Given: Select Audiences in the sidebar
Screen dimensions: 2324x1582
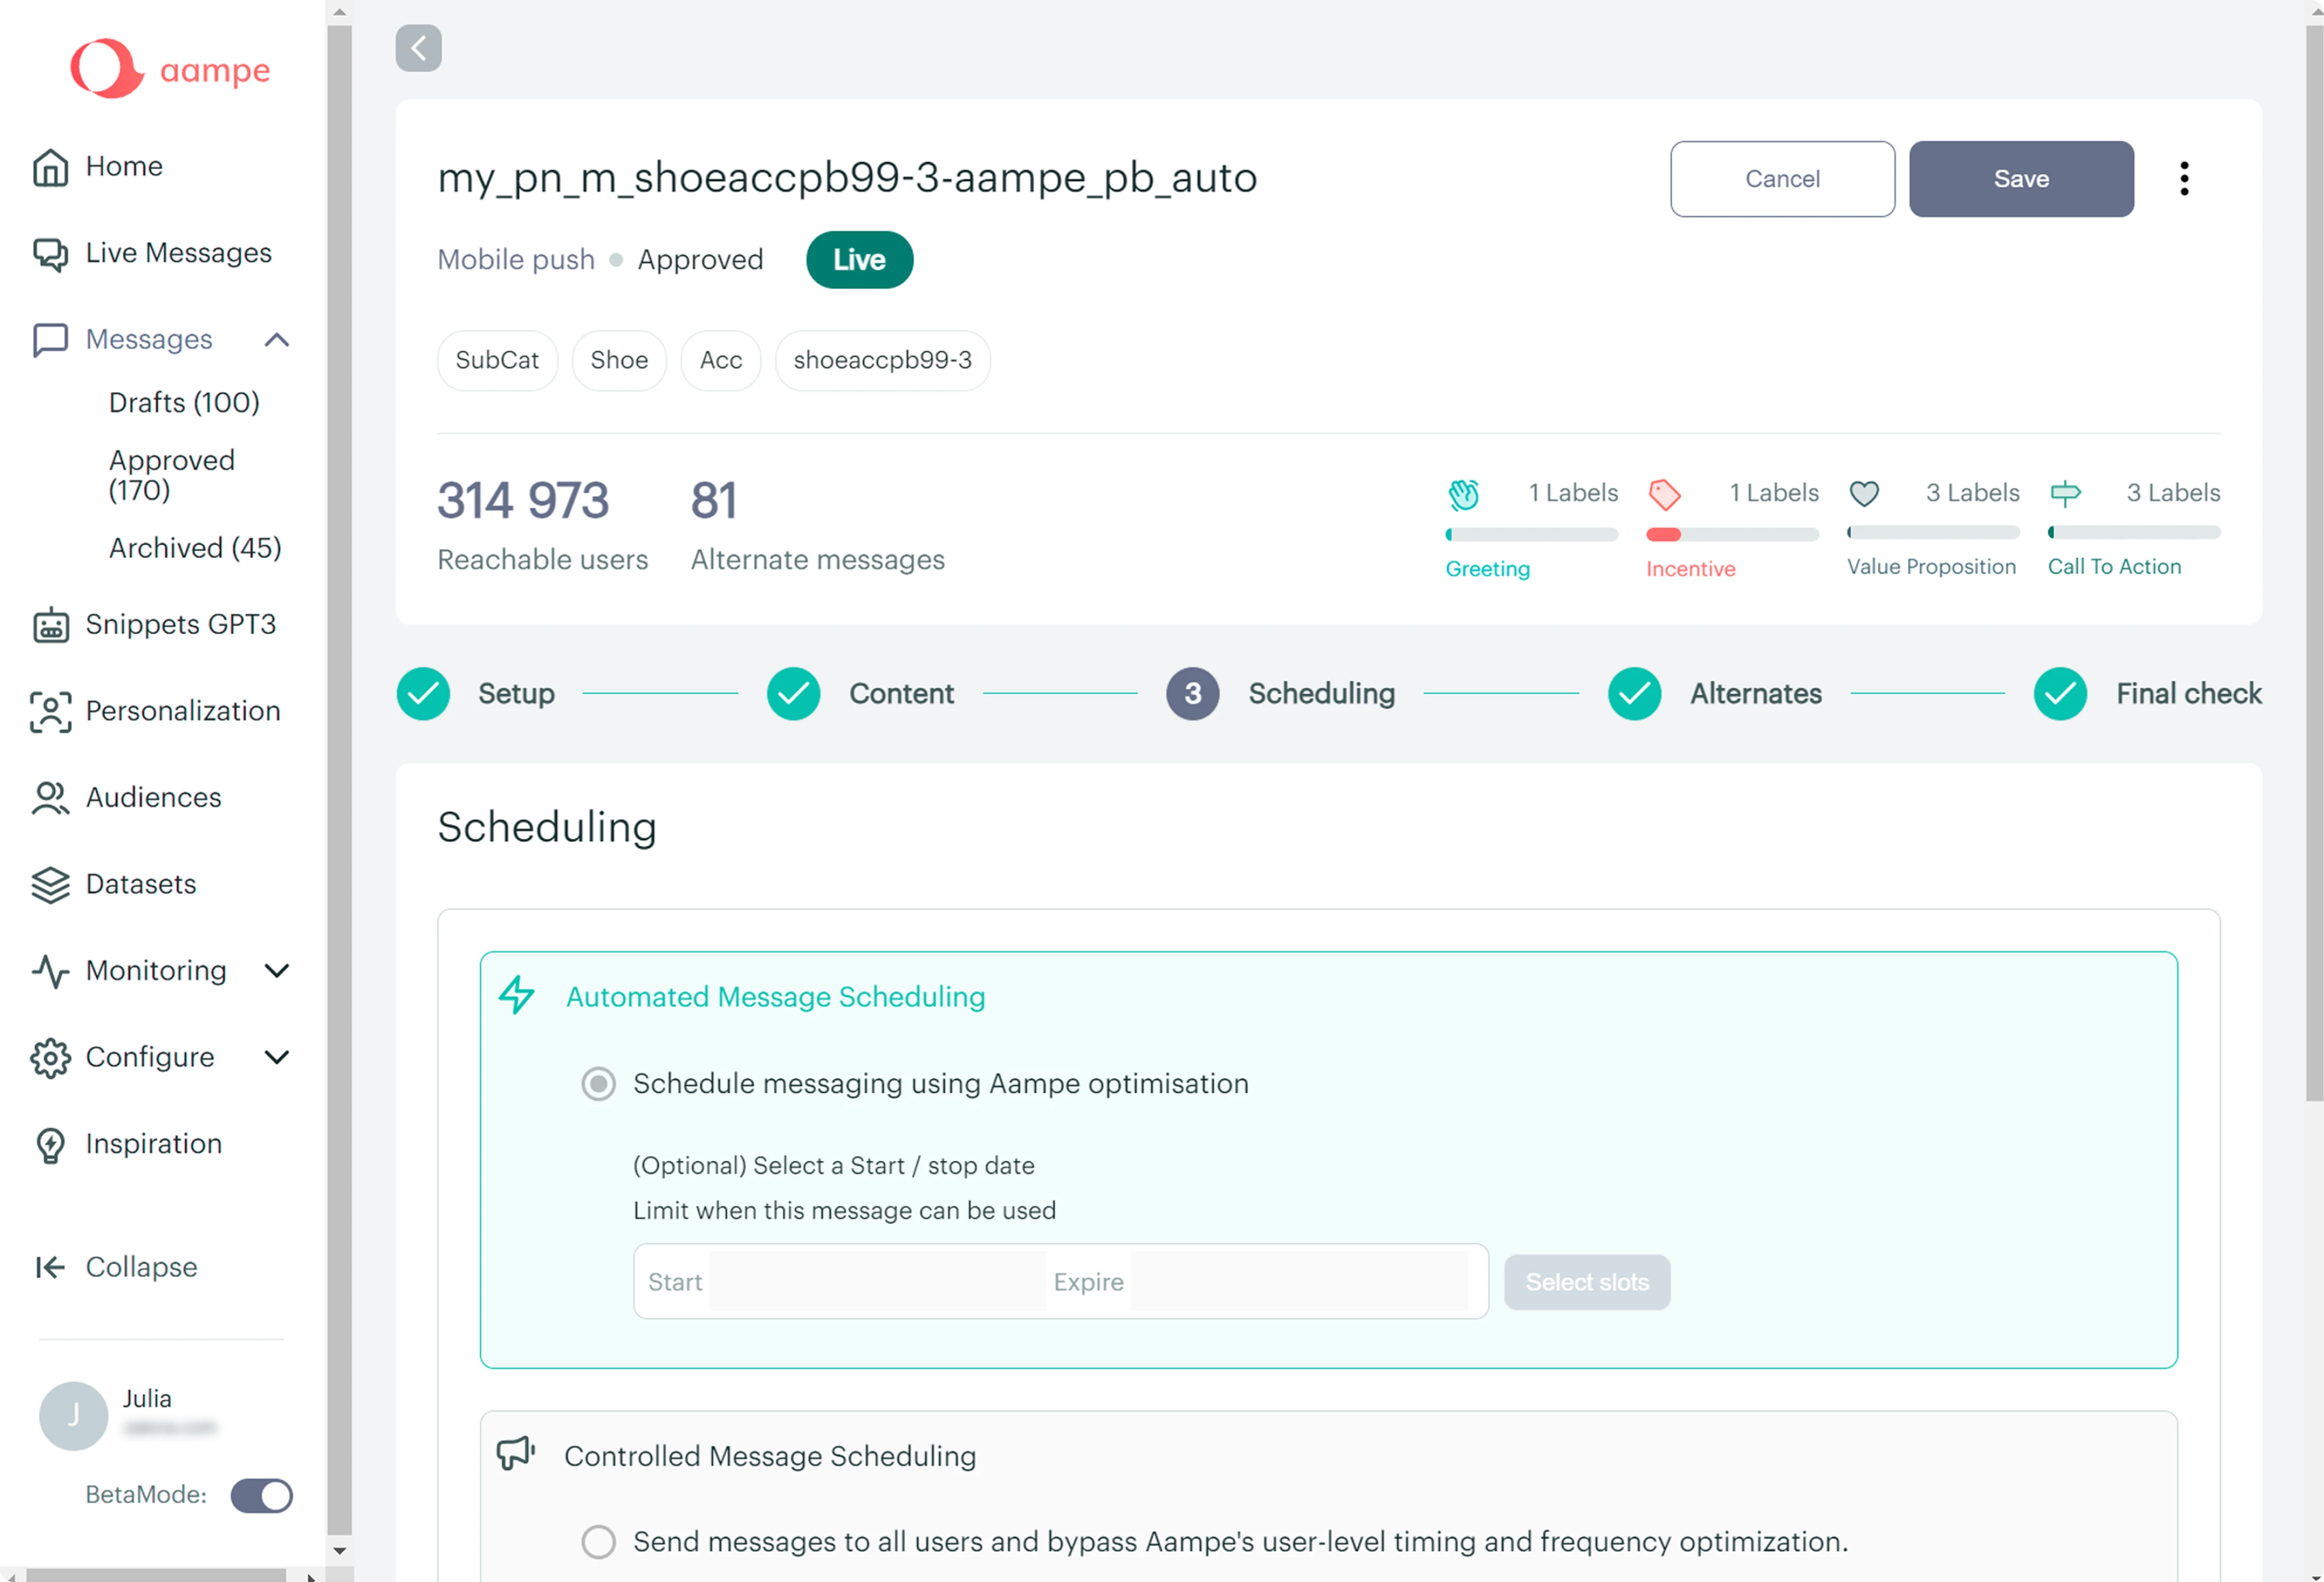Looking at the screenshot, I should pyautogui.click(x=152, y=797).
